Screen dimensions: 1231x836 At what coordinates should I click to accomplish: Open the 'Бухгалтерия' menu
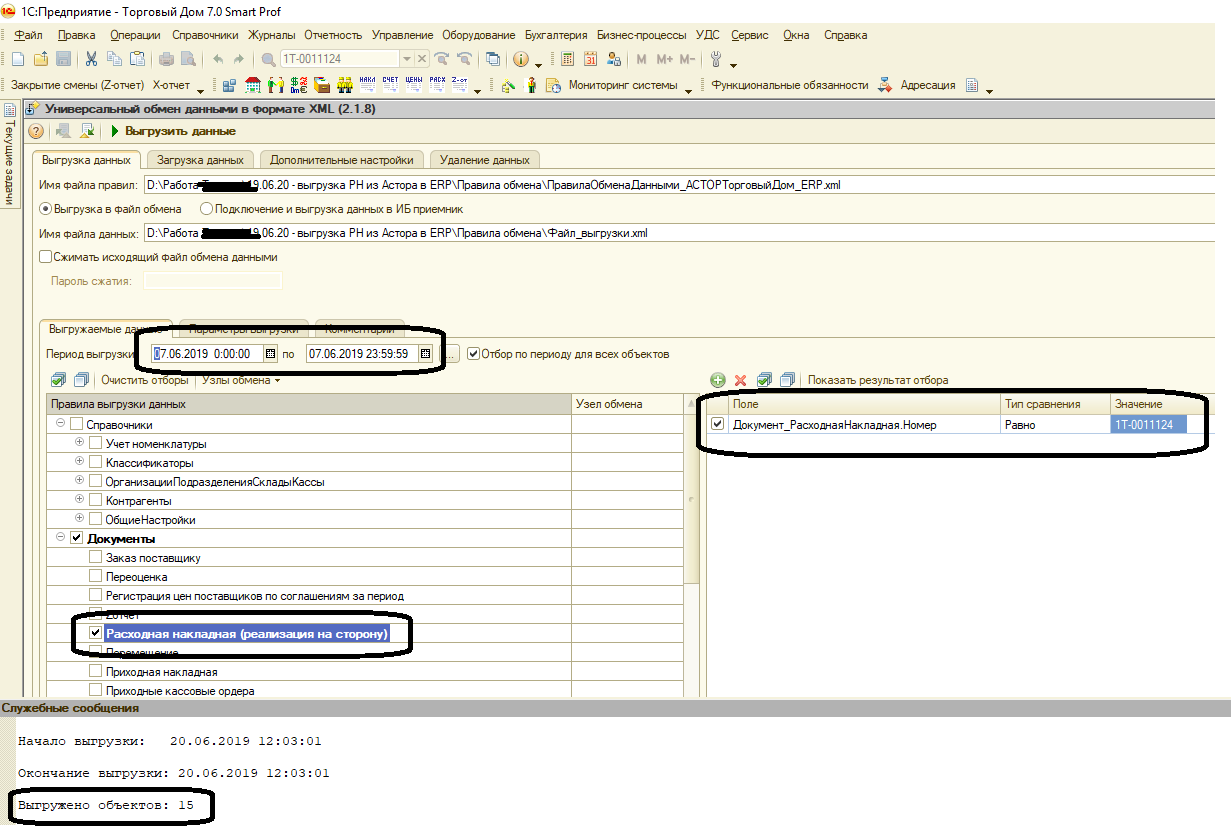point(555,35)
